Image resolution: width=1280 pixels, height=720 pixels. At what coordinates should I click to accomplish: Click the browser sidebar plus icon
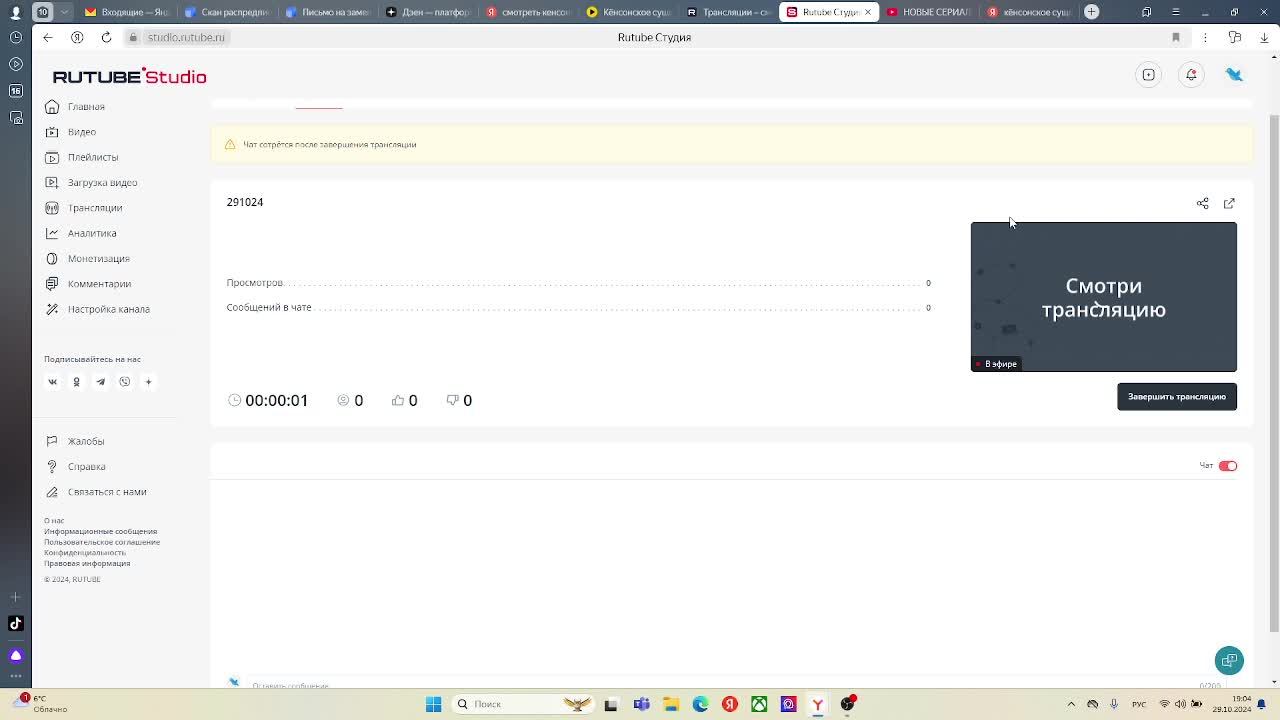[x=15, y=597]
